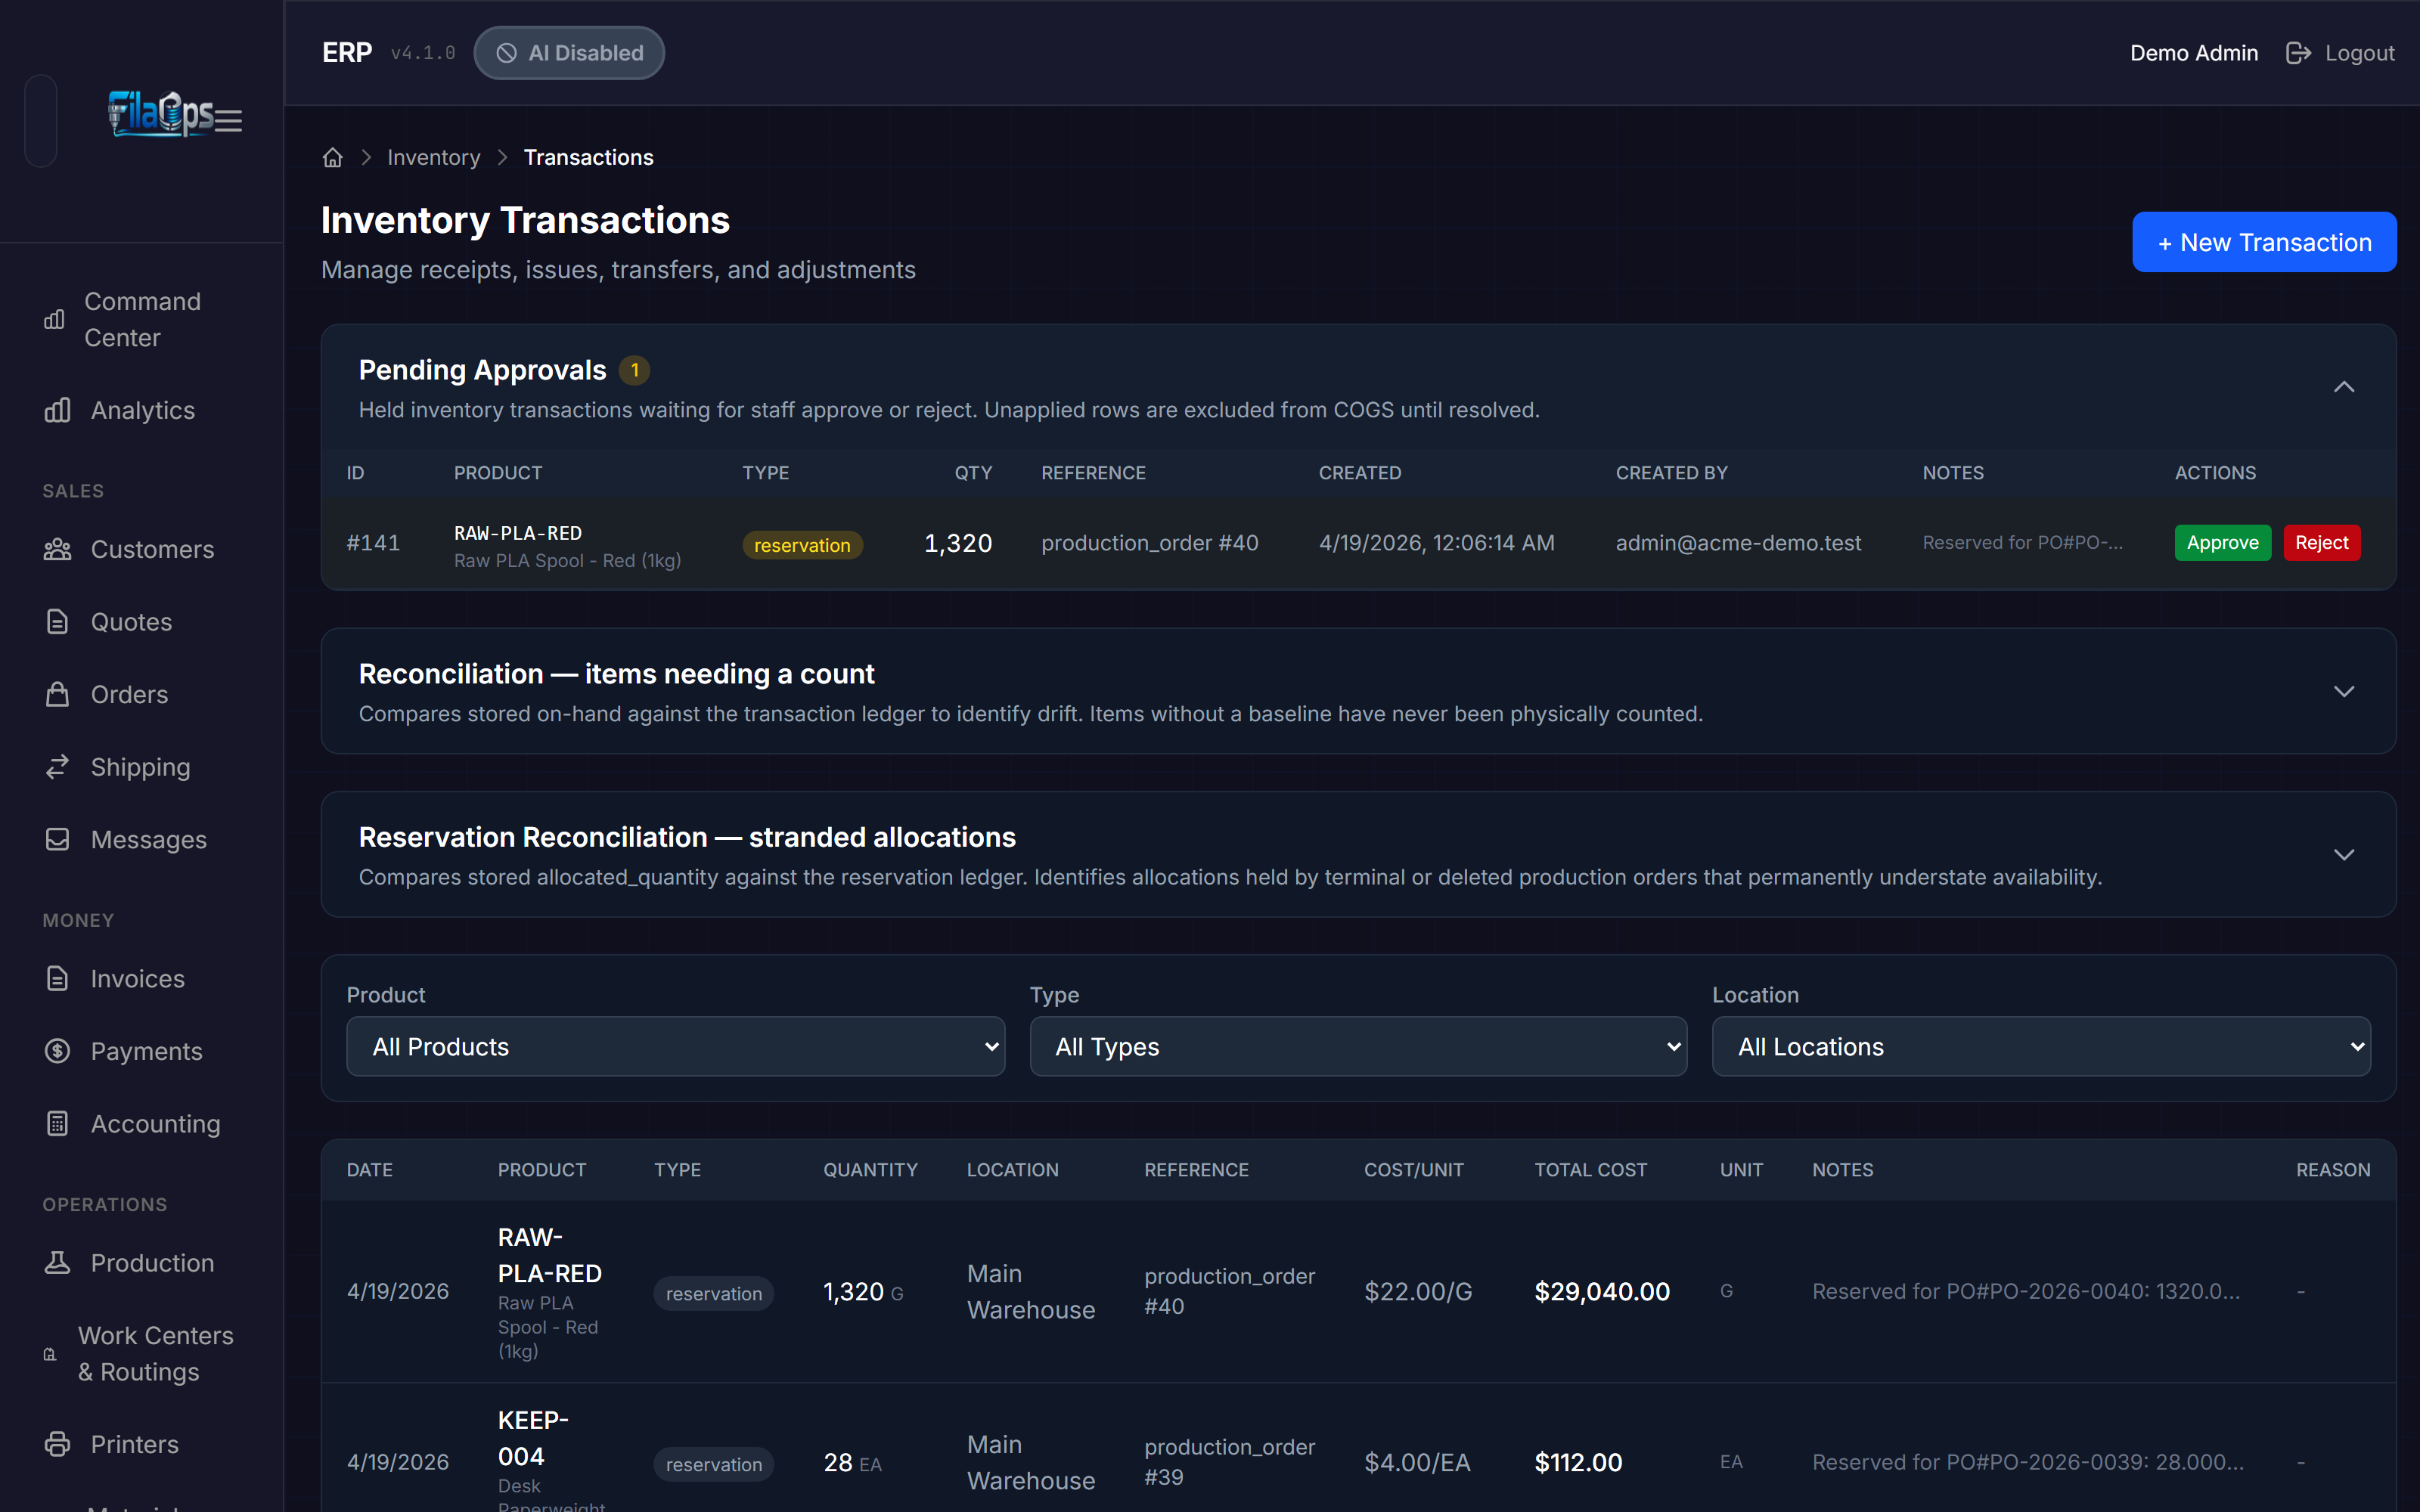Open Invoices in sidebar

click(142, 978)
